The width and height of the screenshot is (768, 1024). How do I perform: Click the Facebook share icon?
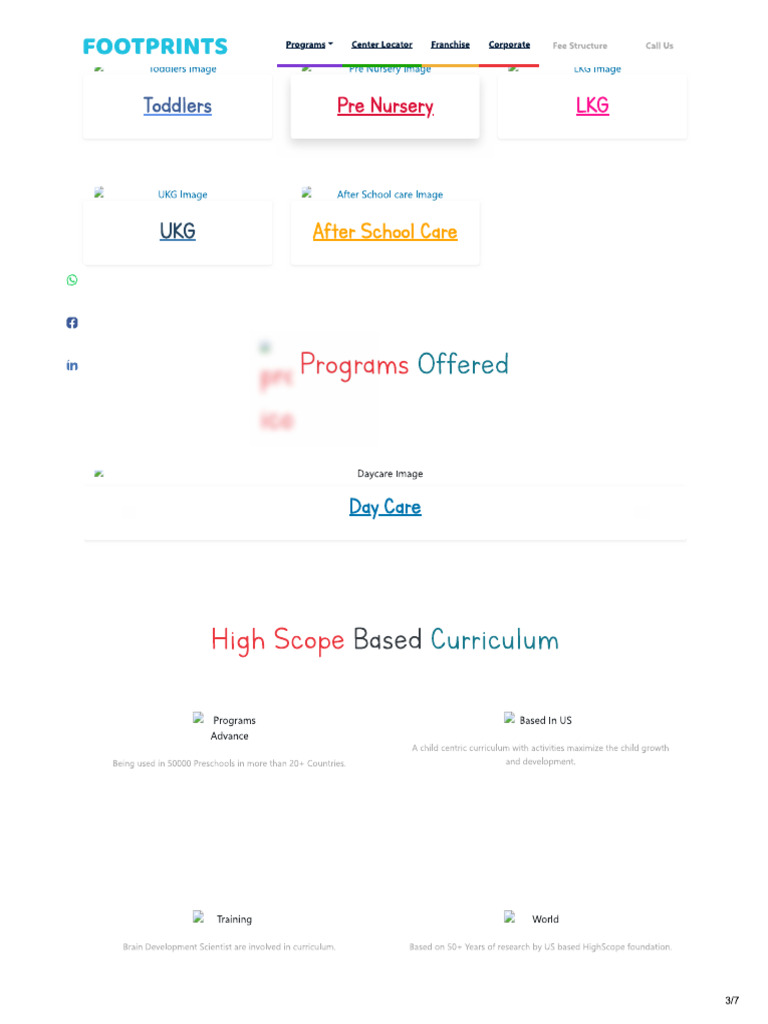72,323
